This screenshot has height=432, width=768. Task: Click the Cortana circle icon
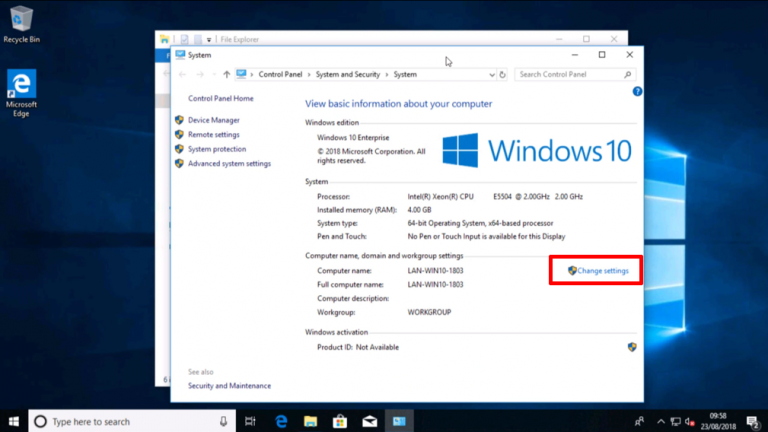40,421
